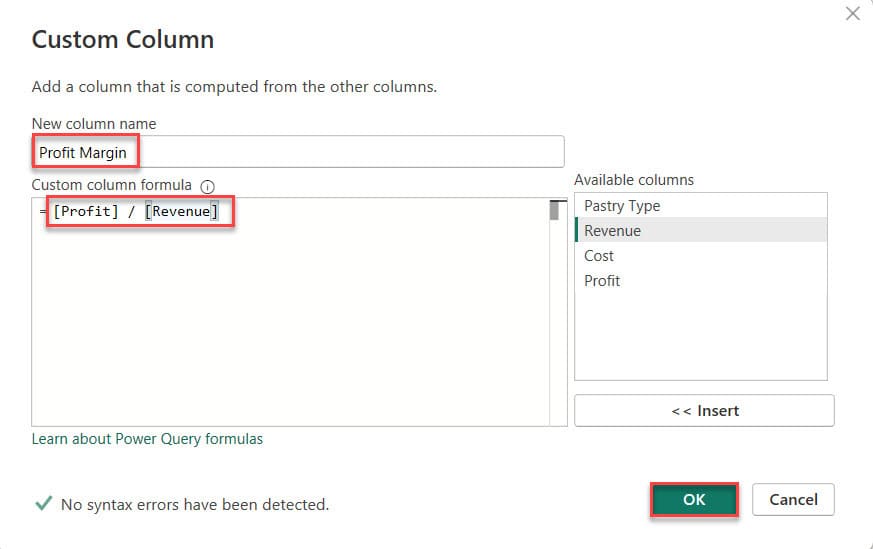
Task: Click the Cancel button
Action: 793,499
